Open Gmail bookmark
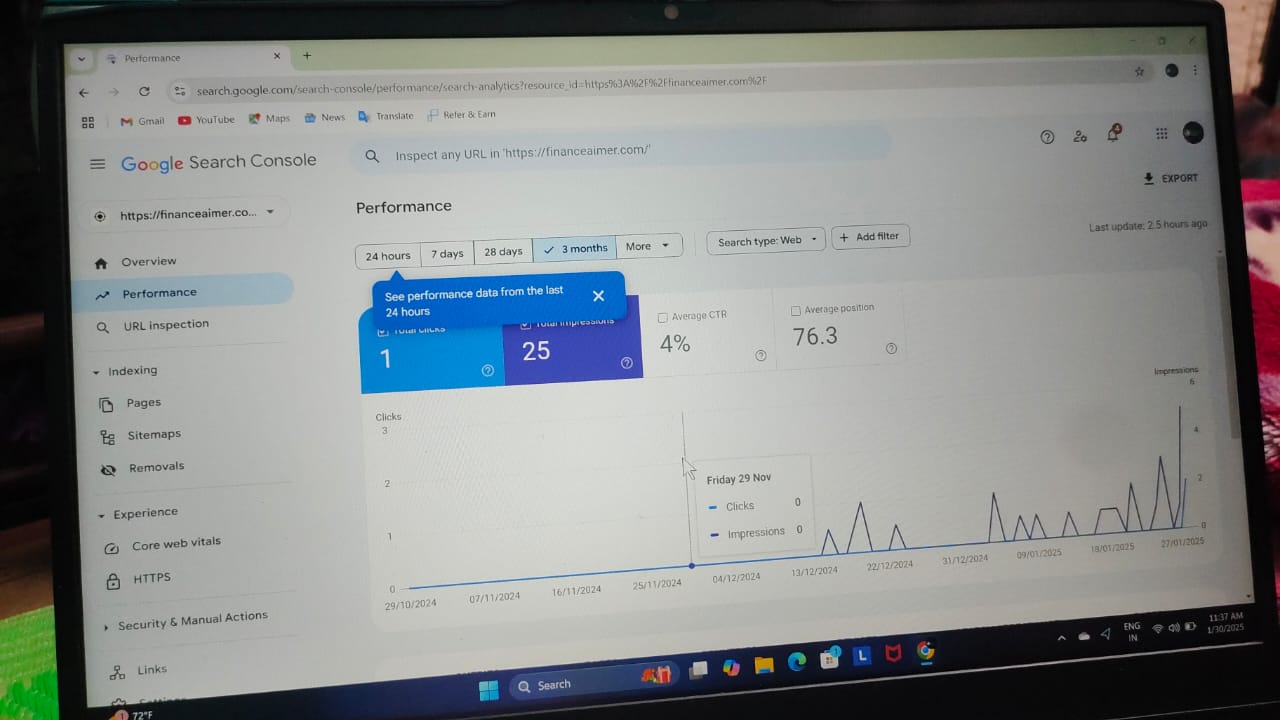 coord(143,121)
